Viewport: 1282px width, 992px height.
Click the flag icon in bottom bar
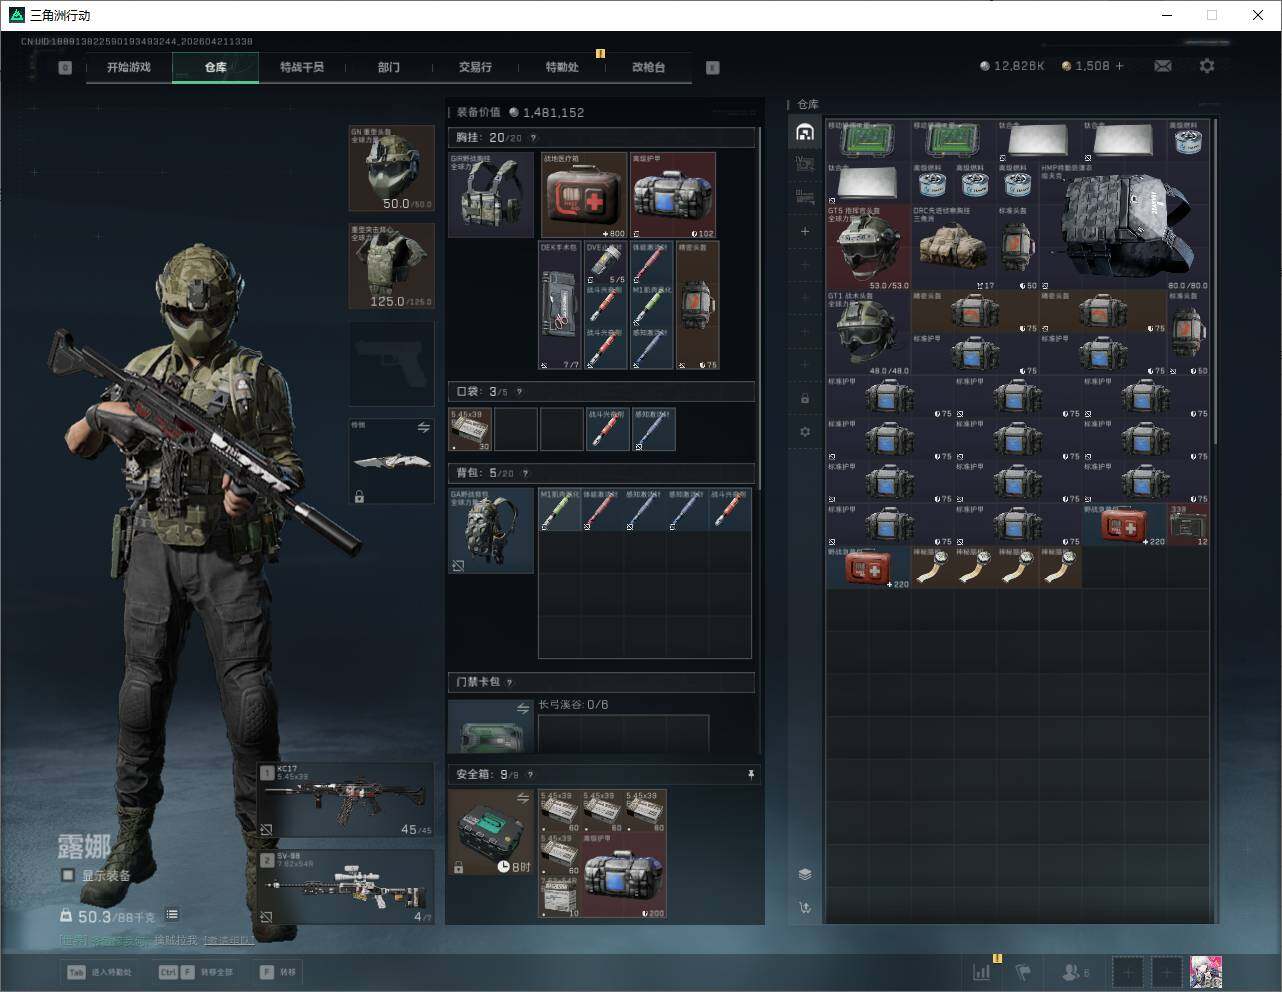coord(1023,971)
